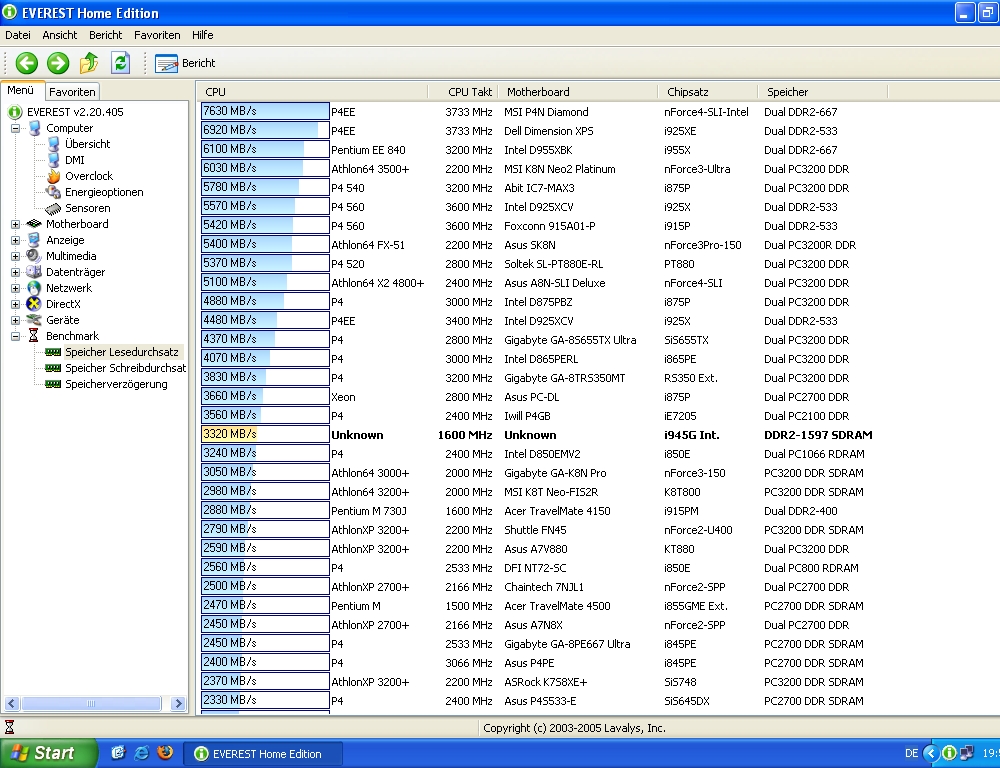
Task: Click the tree panel scroll right arrow
Action: (178, 704)
